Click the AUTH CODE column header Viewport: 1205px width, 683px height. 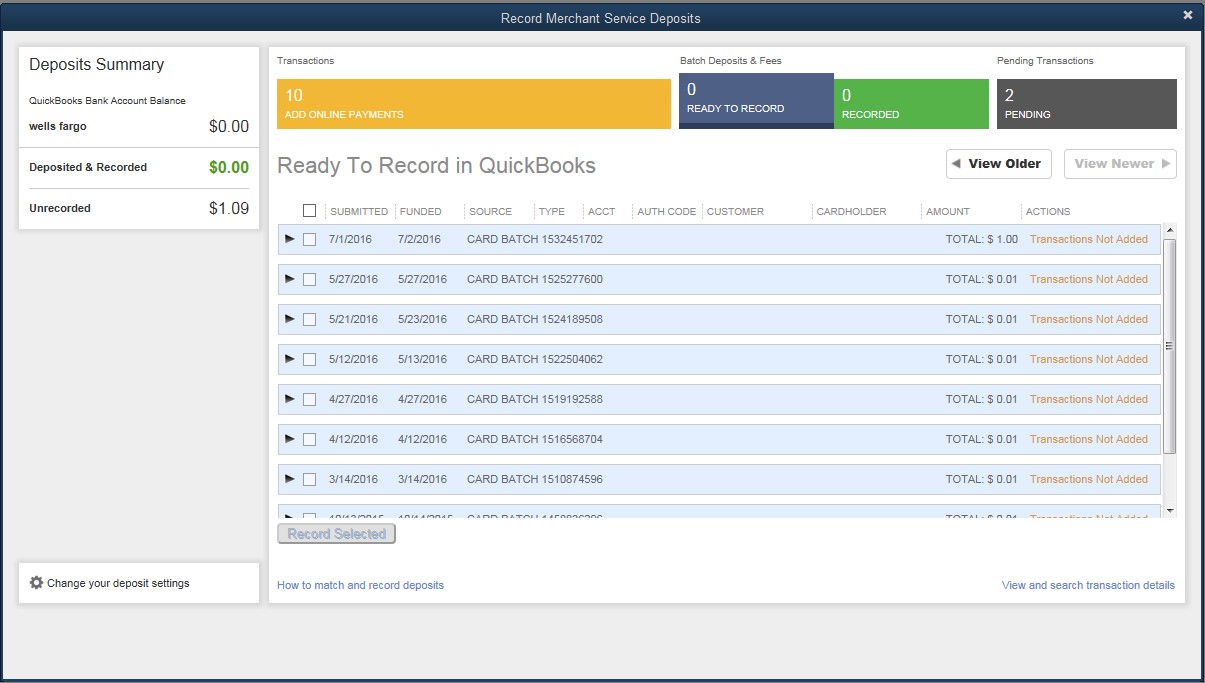point(666,212)
